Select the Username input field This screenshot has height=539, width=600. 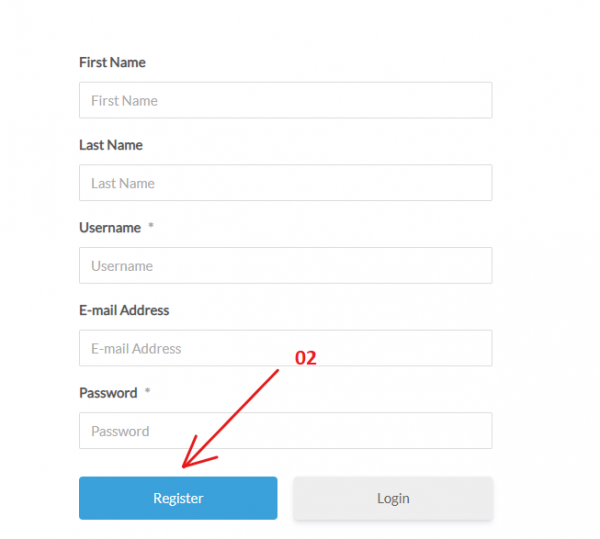[285, 266]
